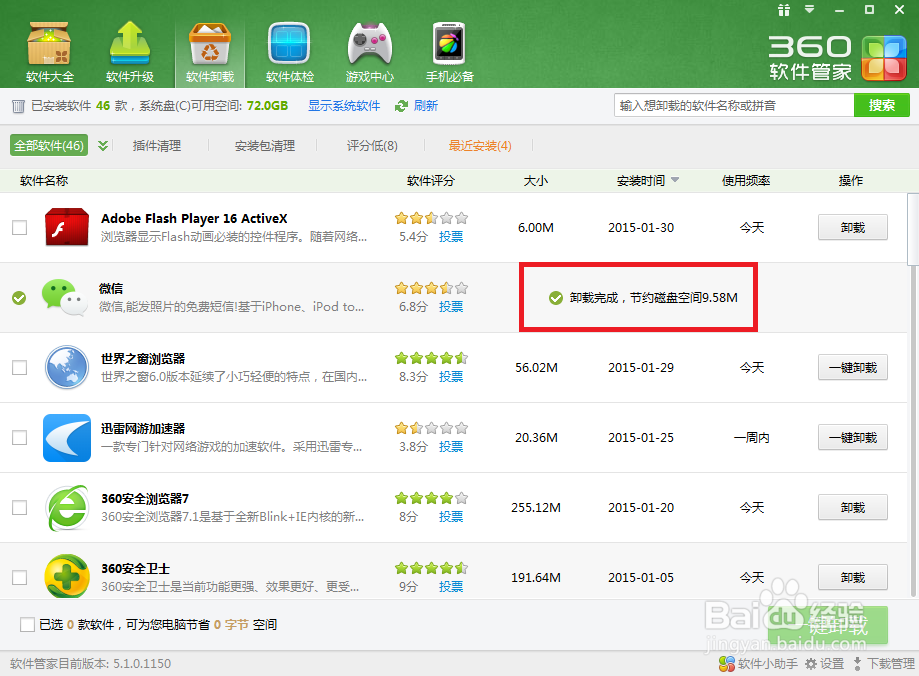Screen dimensions: 919x676
Task: Untick the checked 微信 checkbox
Action: point(19,298)
